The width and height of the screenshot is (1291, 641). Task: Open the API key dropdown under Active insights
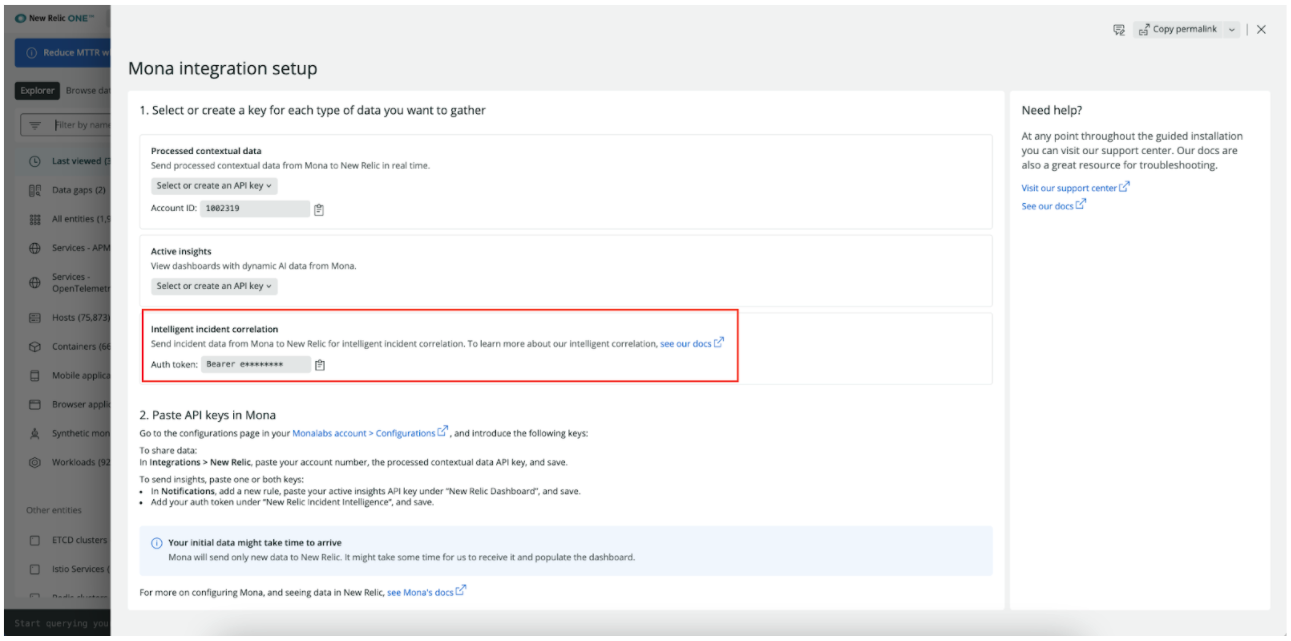(x=214, y=286)
